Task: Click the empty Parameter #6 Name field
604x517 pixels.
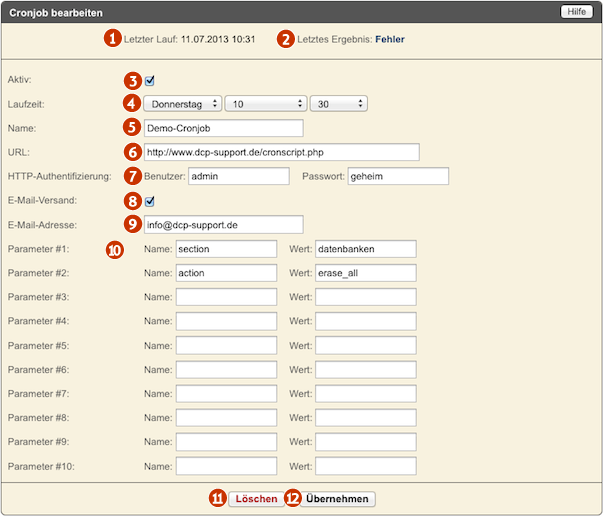Action: tap(226, 369)
